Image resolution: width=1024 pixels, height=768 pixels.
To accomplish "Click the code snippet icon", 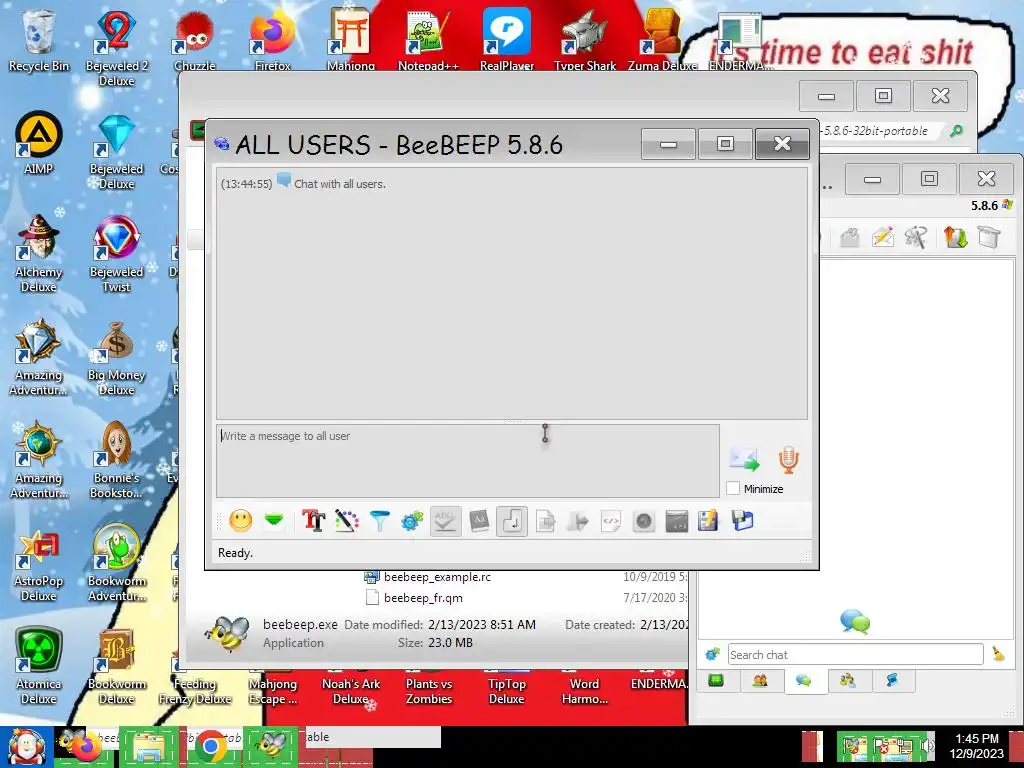I will pos(611,520).
